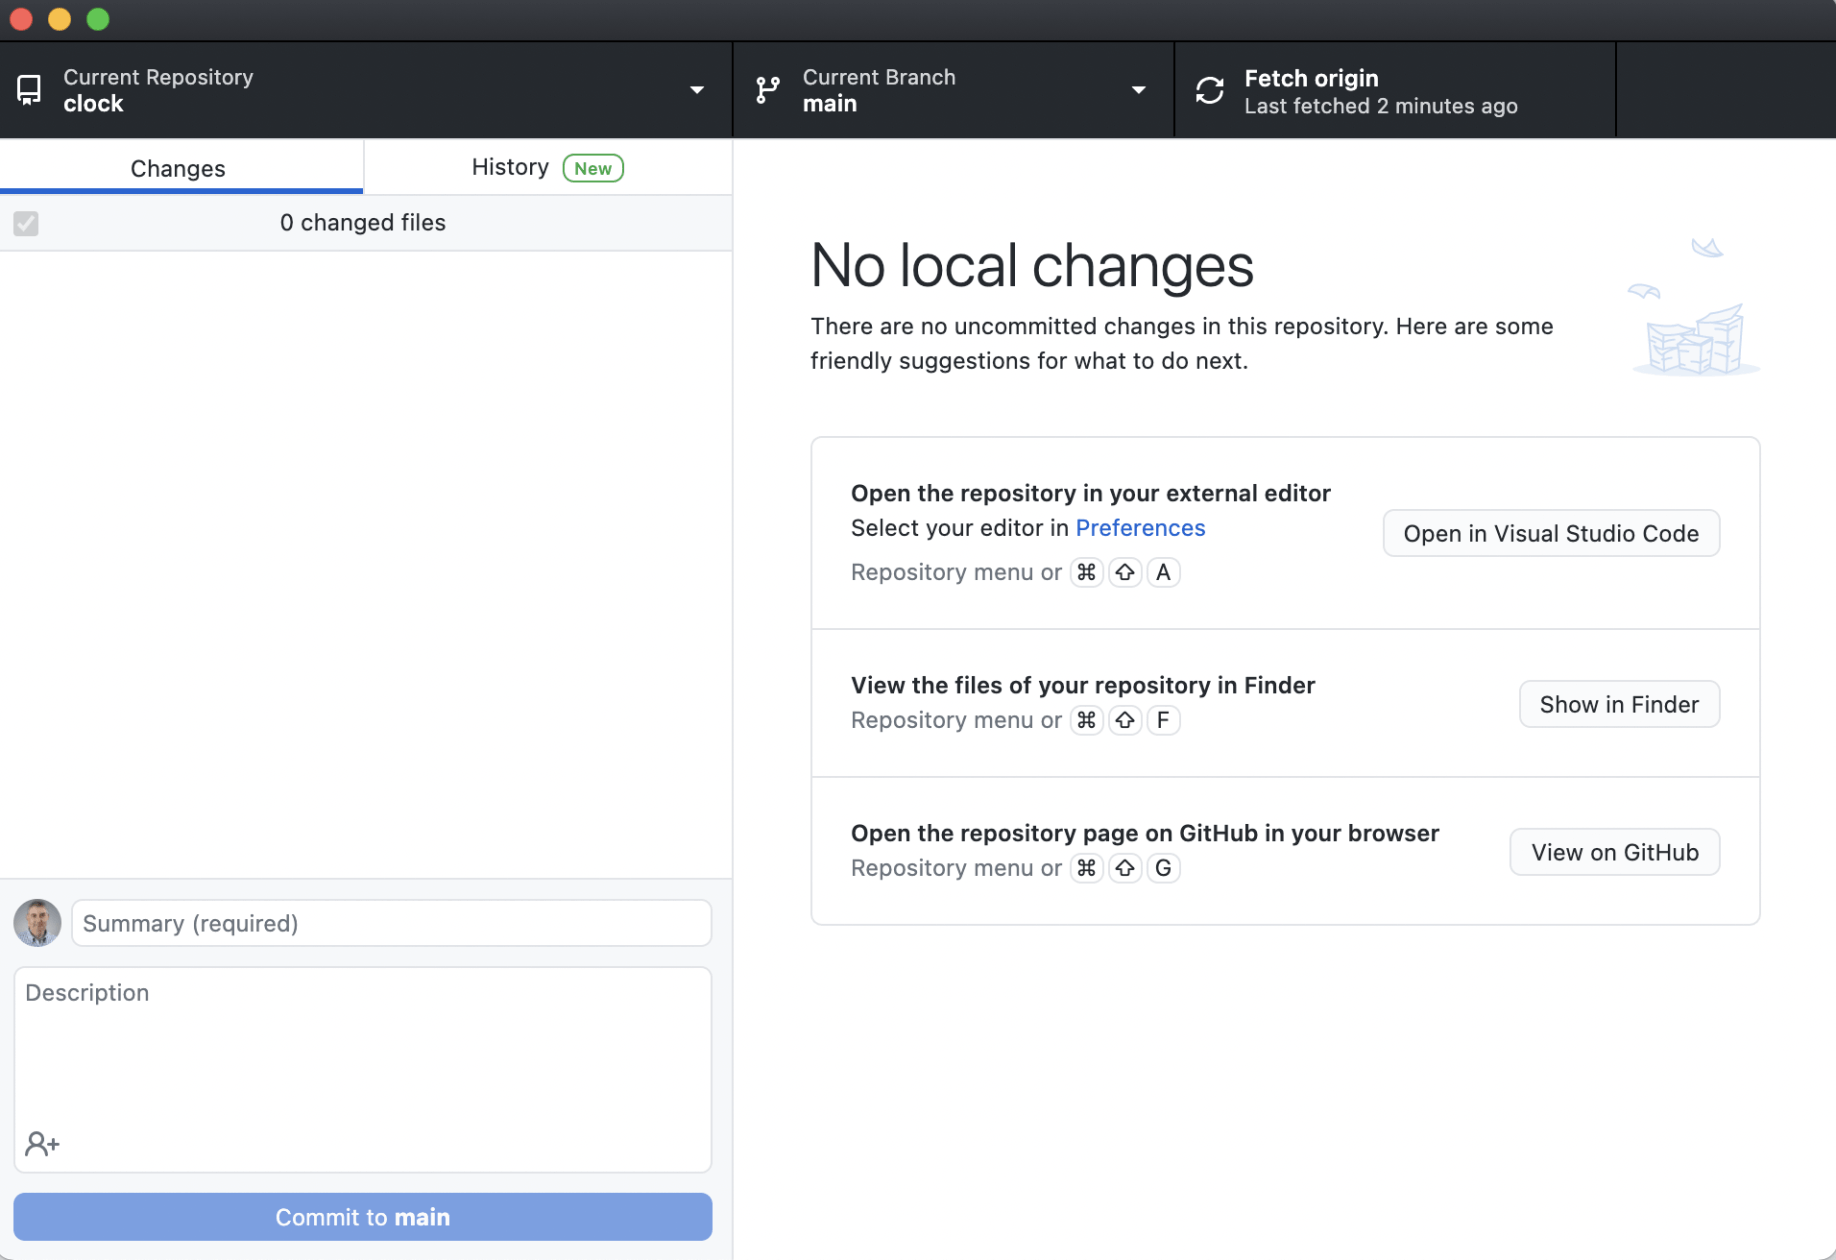1836x1260 pixels.
Task: Switch to the History tab
Action: (x=510, y=167)
